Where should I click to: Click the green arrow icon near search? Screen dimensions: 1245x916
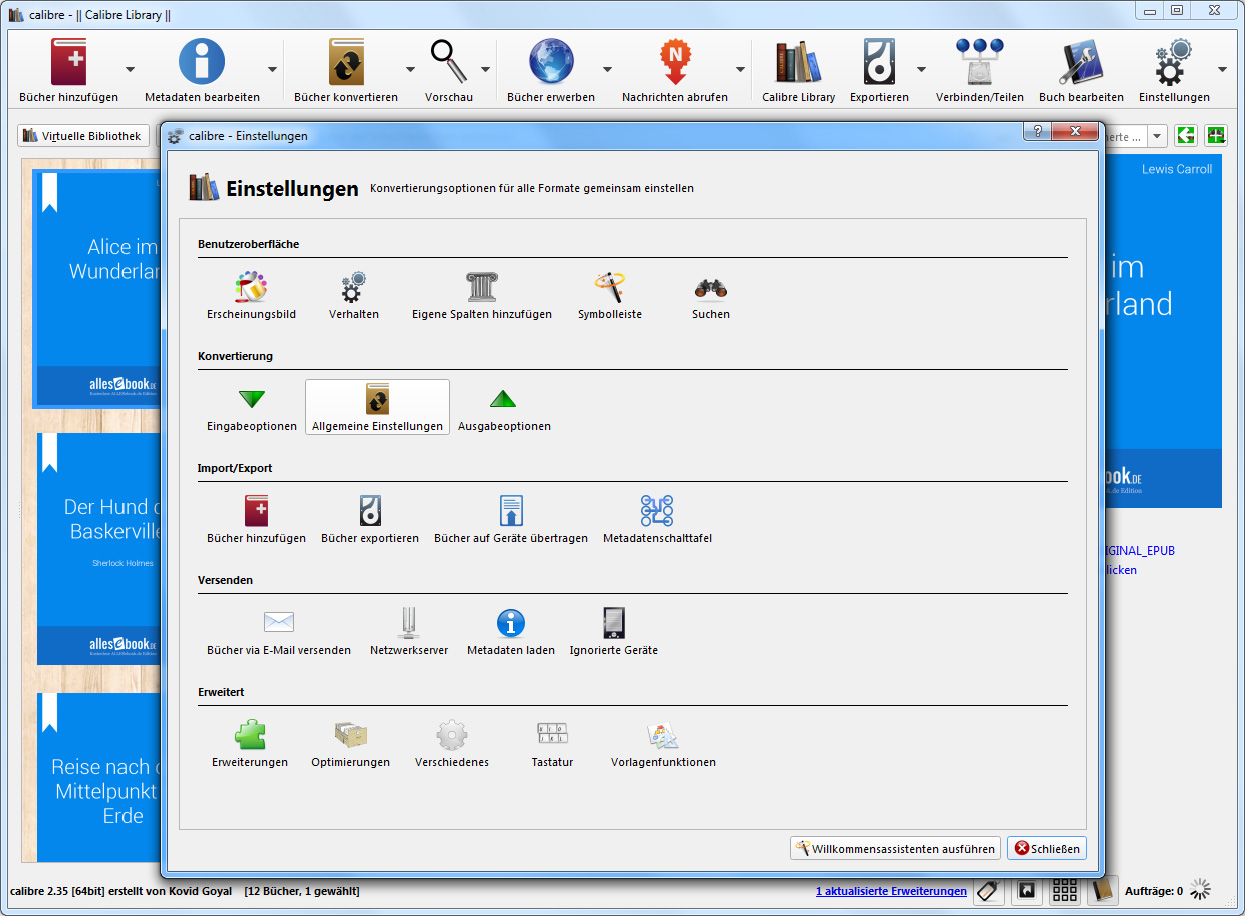click(1186, 136)
